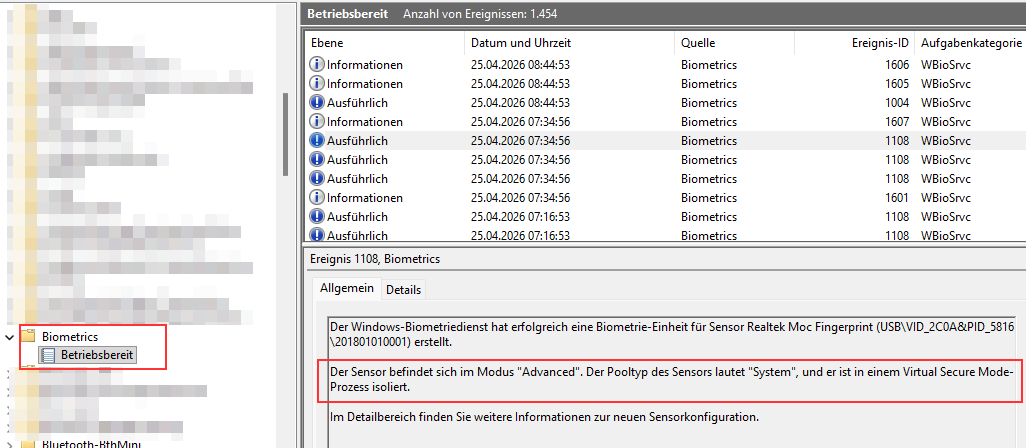Click the Betriebsbereit title in the header bar
Viewport: 1026px width, 448px height.
(x=349, y=14)
